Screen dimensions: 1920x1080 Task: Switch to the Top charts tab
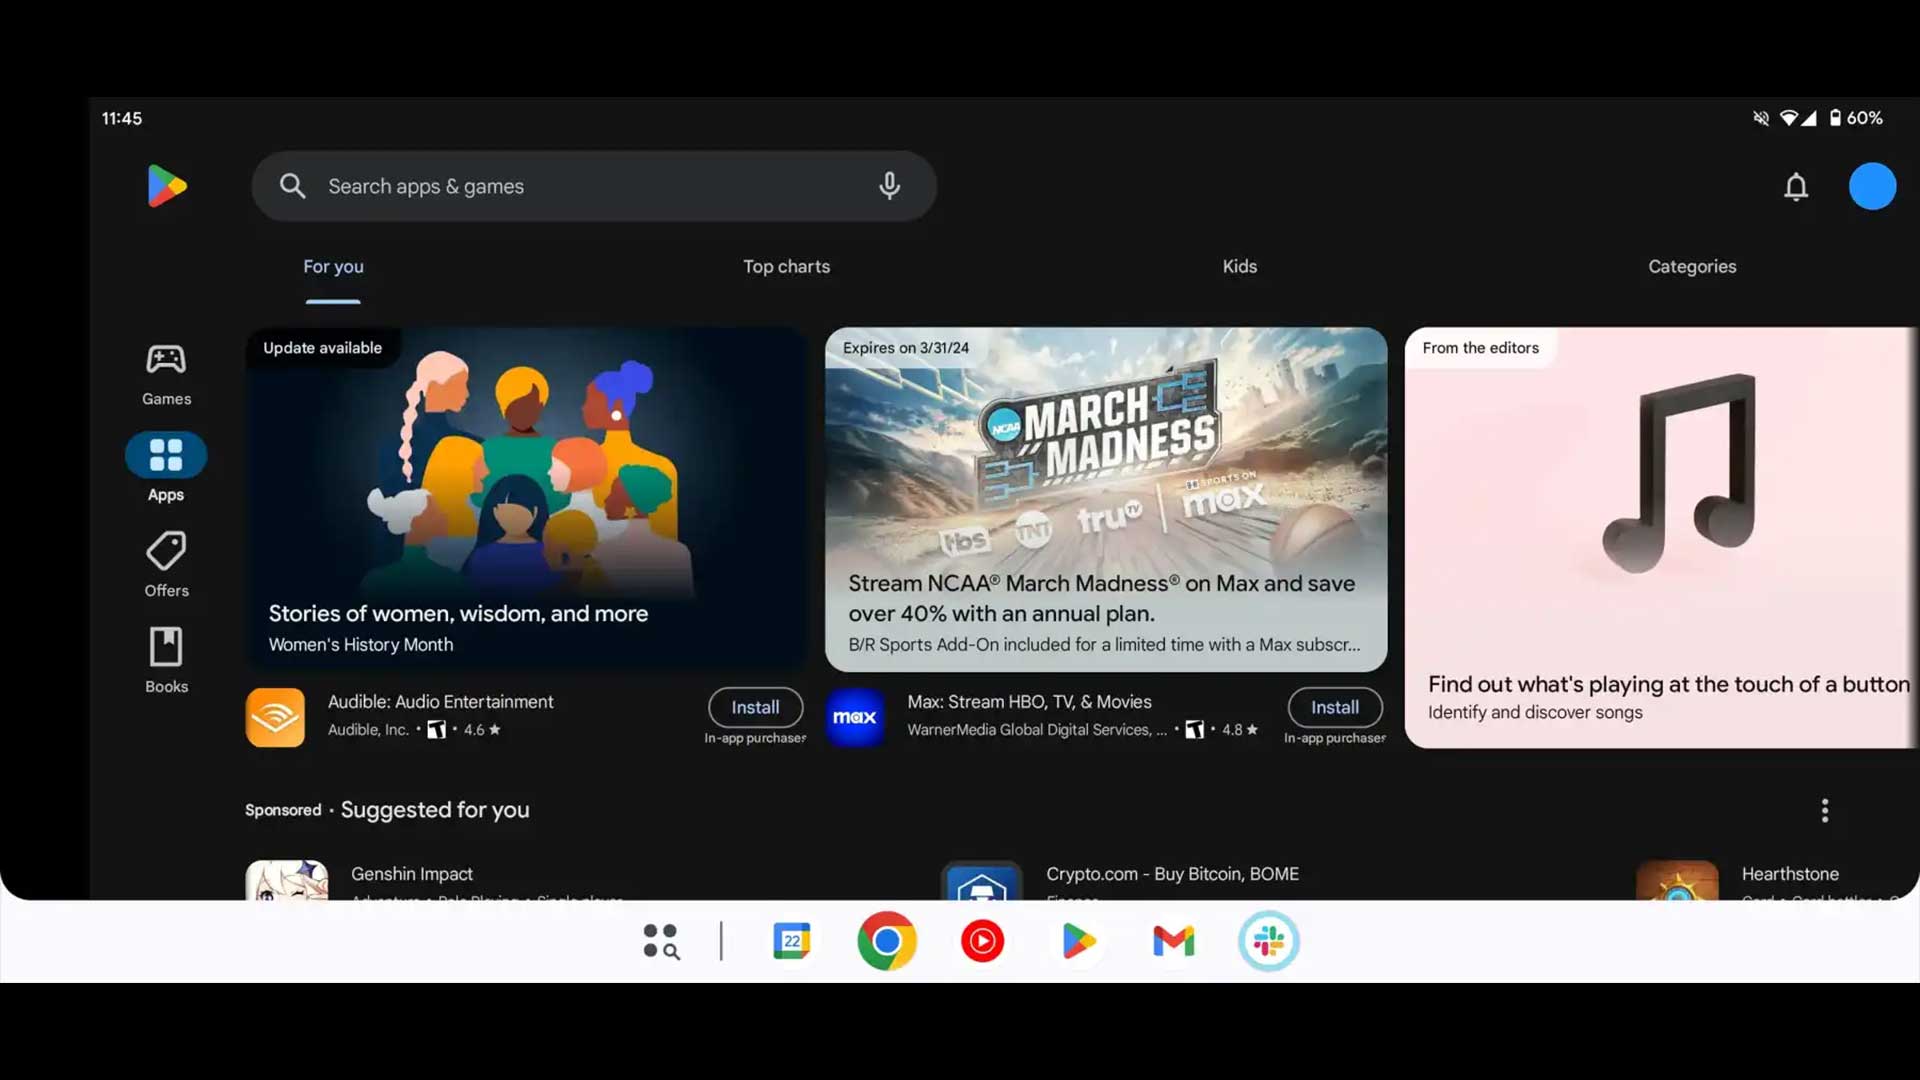(786, 267)
